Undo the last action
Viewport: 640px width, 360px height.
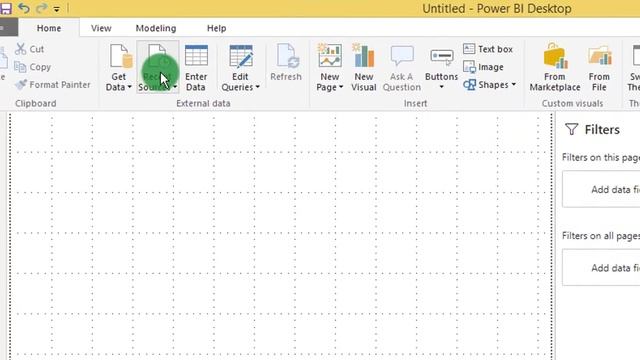click(x=24, y=8)
